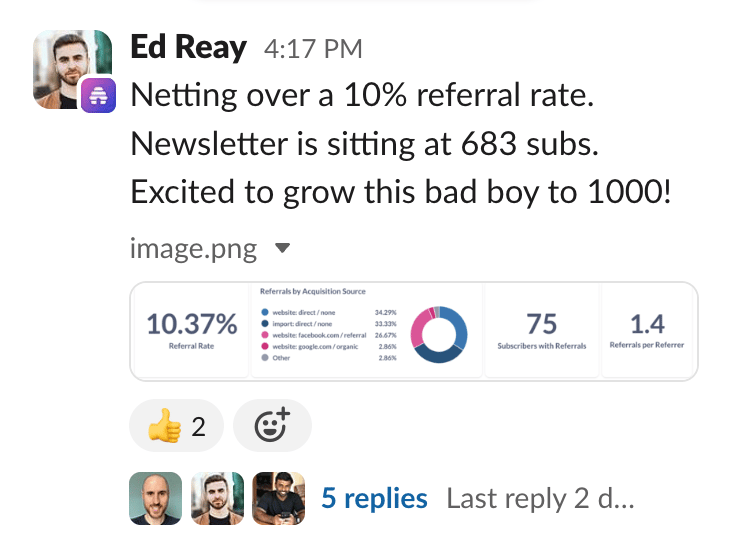
Task: Open the Ed Reay sender name
Action: tap(188, 48)
